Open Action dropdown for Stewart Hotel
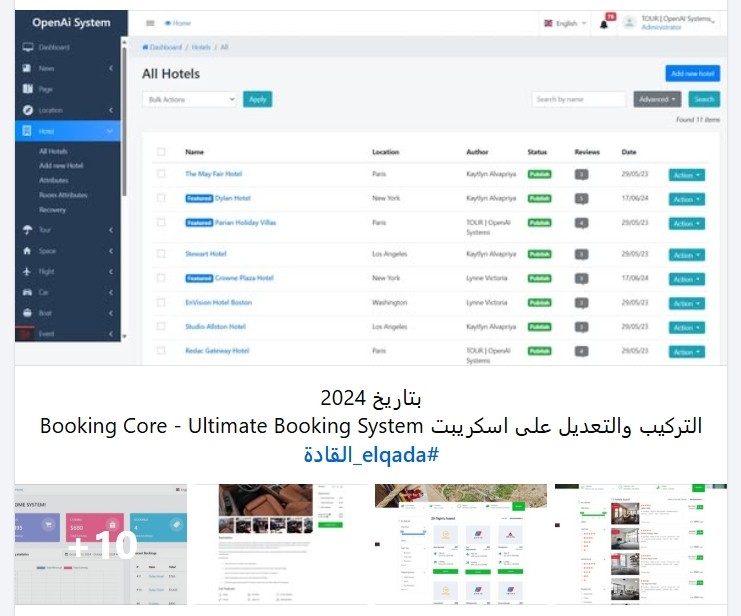 click(x=687, y=255)
